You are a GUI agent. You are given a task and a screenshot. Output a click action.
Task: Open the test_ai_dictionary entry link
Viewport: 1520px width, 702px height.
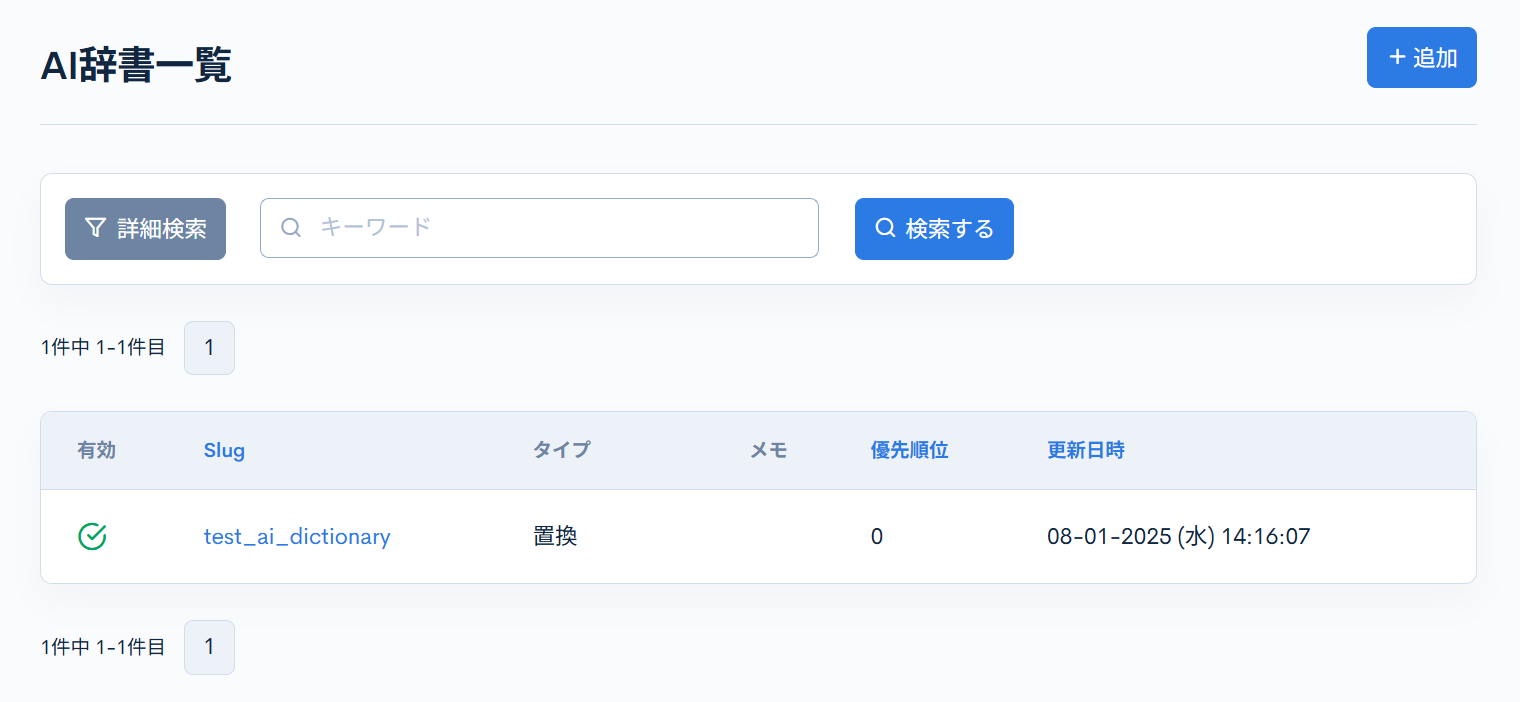[297, 537]
